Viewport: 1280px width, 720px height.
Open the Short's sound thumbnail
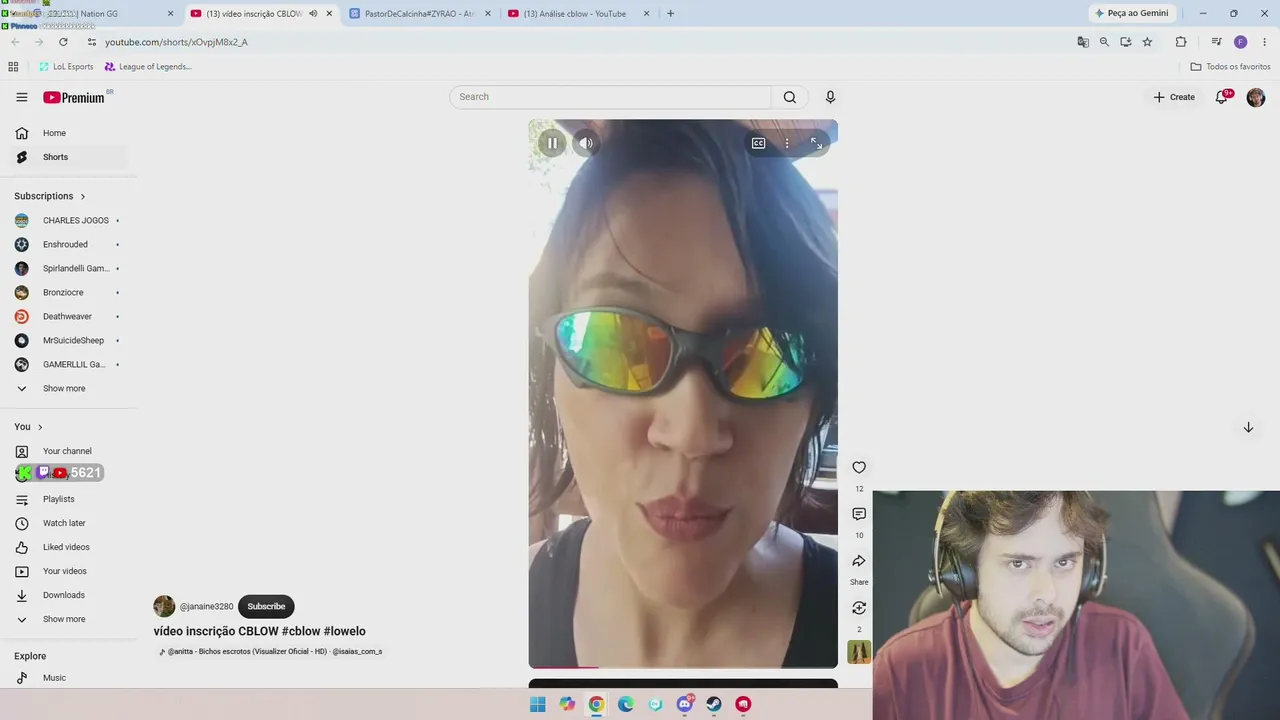tap(859, 652)
